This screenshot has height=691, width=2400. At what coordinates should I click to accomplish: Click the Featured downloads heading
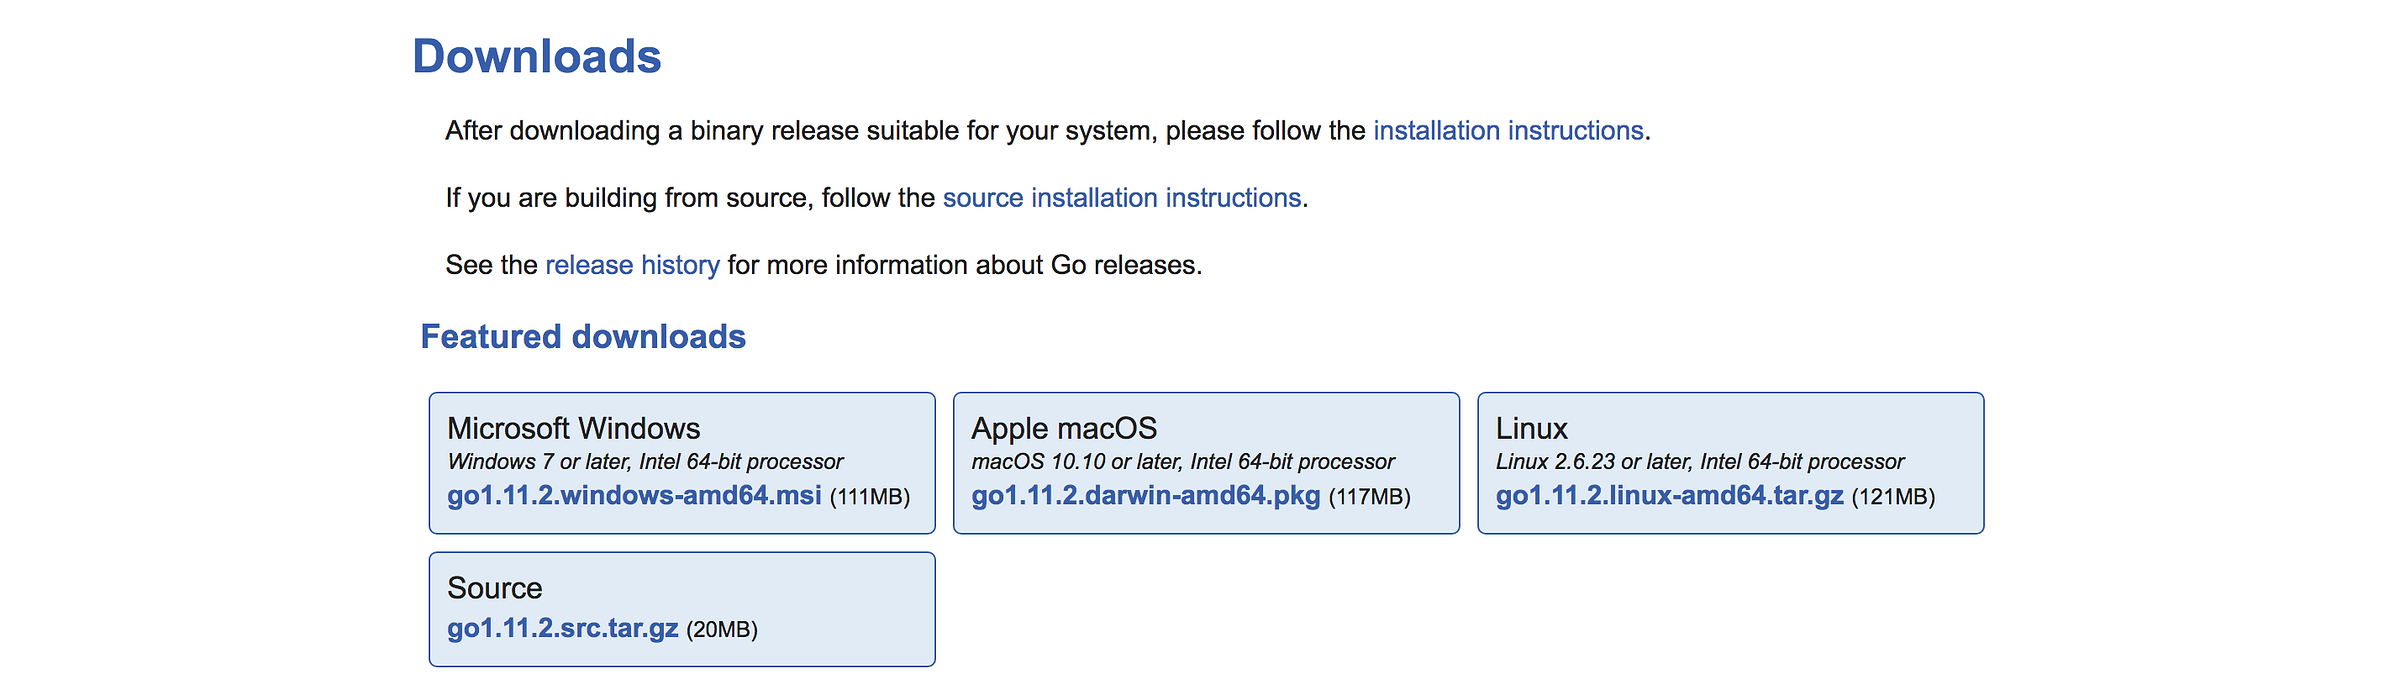[583, 337]
